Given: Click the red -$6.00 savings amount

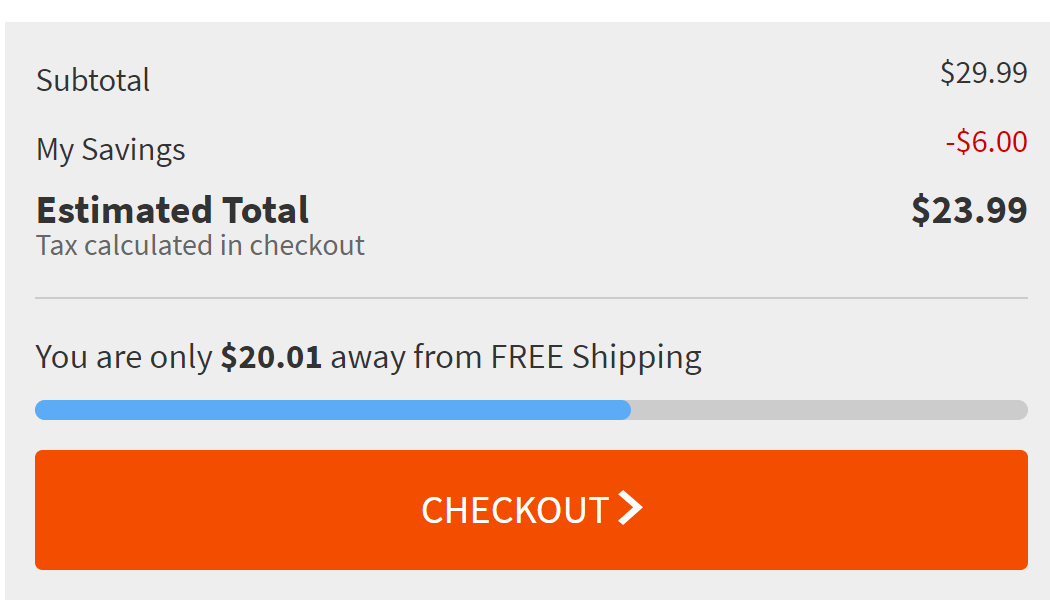Looking at the screenshot, I should [x=986, y=142].
